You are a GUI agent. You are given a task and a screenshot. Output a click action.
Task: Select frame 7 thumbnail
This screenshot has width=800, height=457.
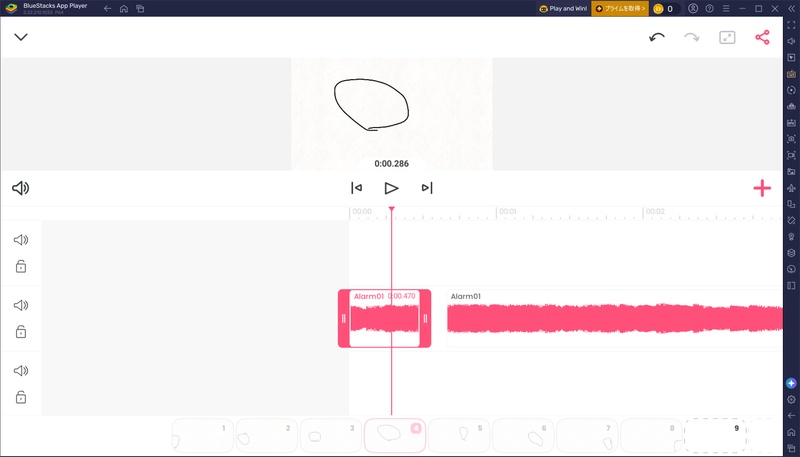click(x=587, y=436)
